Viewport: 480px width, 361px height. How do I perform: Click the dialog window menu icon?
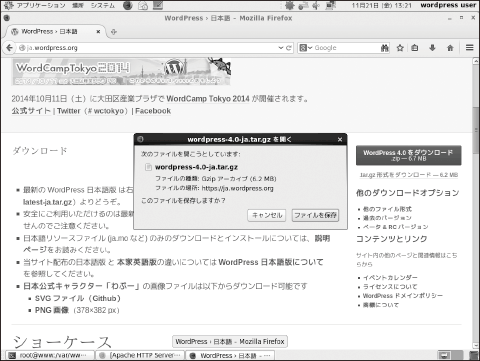pyautogui.click(x=140, y=139)
